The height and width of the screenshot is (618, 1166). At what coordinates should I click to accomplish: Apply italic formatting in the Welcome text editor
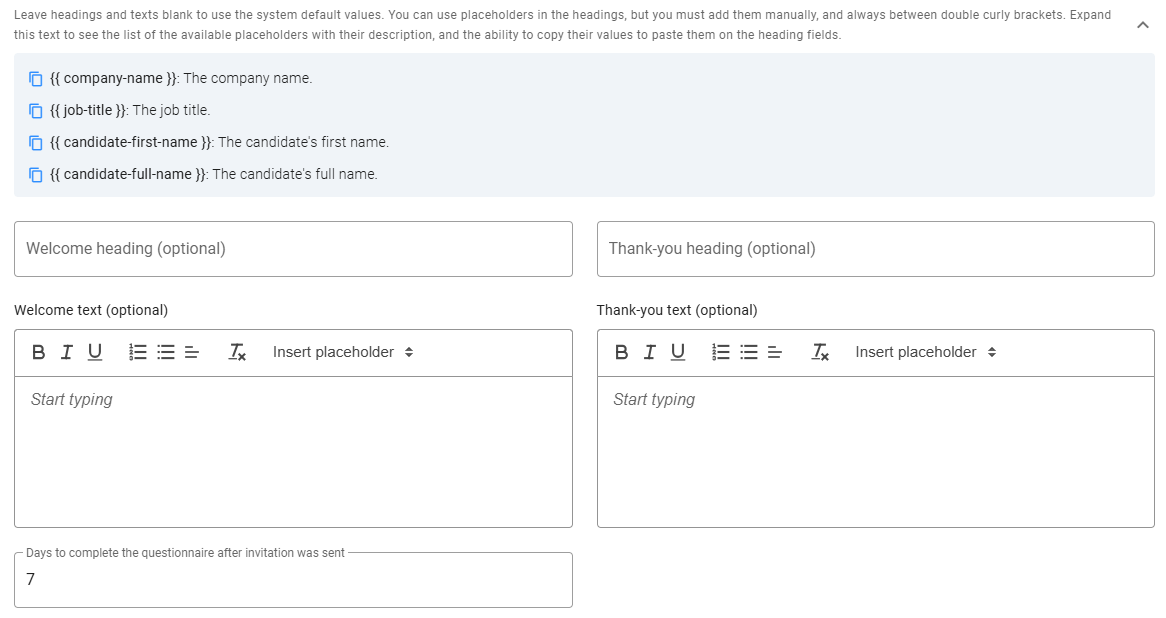click(67, 352)
